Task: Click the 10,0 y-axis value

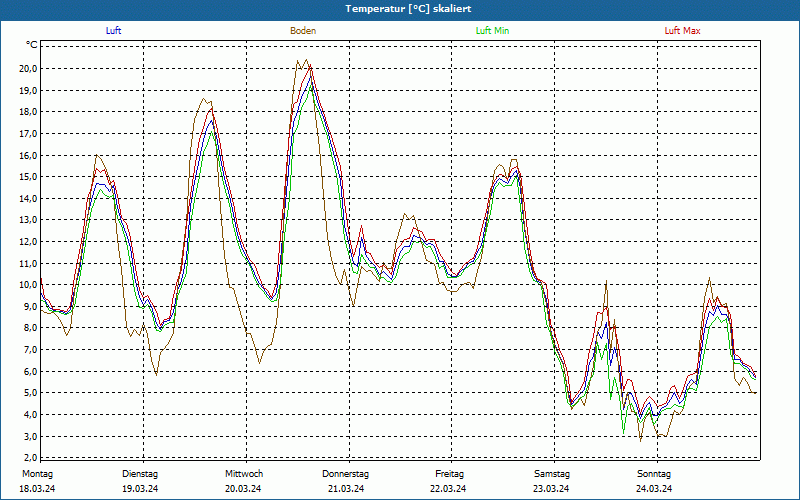Action: [x=28, y=285]
